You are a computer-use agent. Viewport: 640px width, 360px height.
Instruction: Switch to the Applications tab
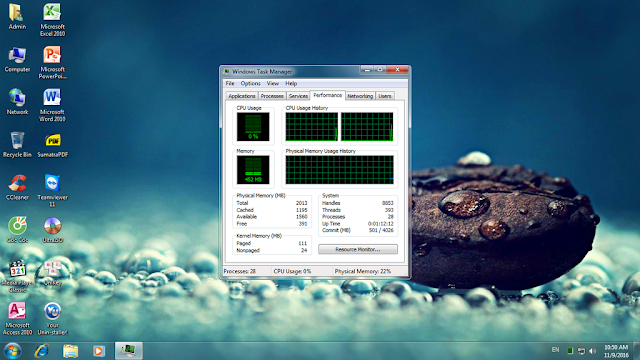tap(242, 96)
